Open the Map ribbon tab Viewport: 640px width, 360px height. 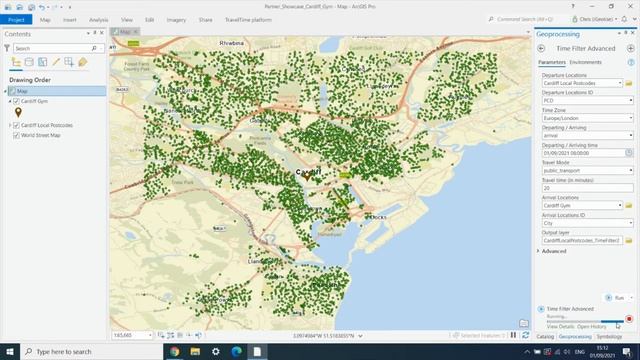[x=45, y=20]
